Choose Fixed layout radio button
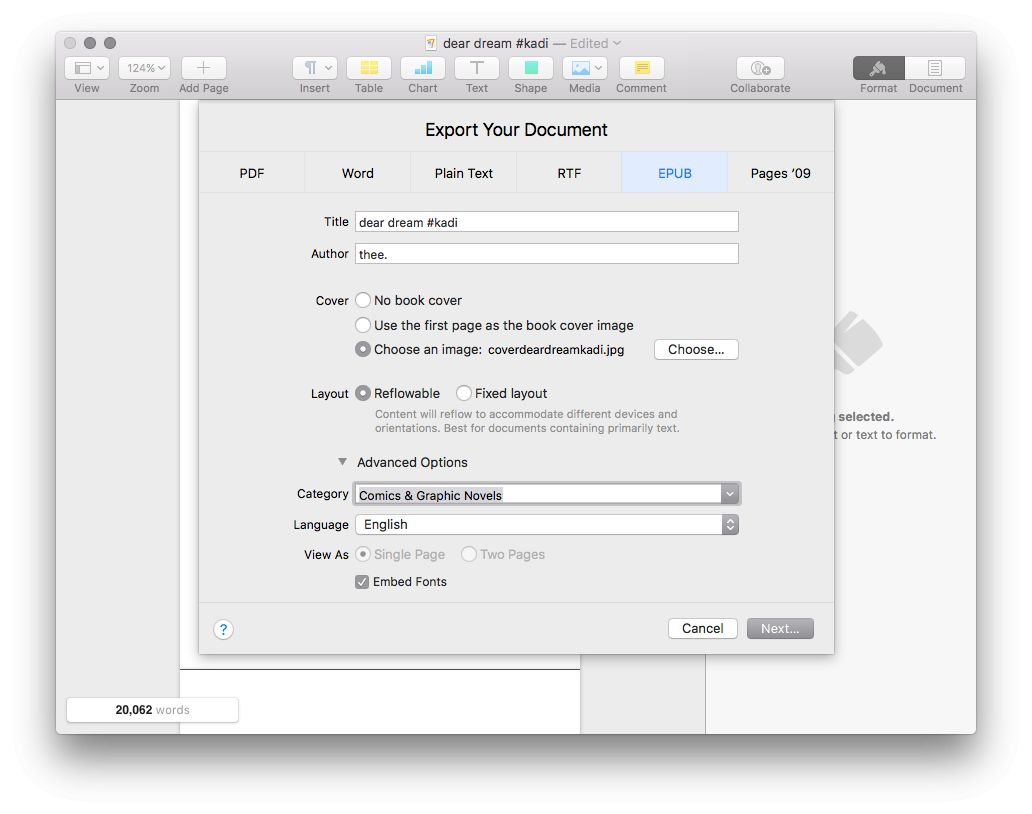Screen dimensions: 1032x814 coord(464,393)
